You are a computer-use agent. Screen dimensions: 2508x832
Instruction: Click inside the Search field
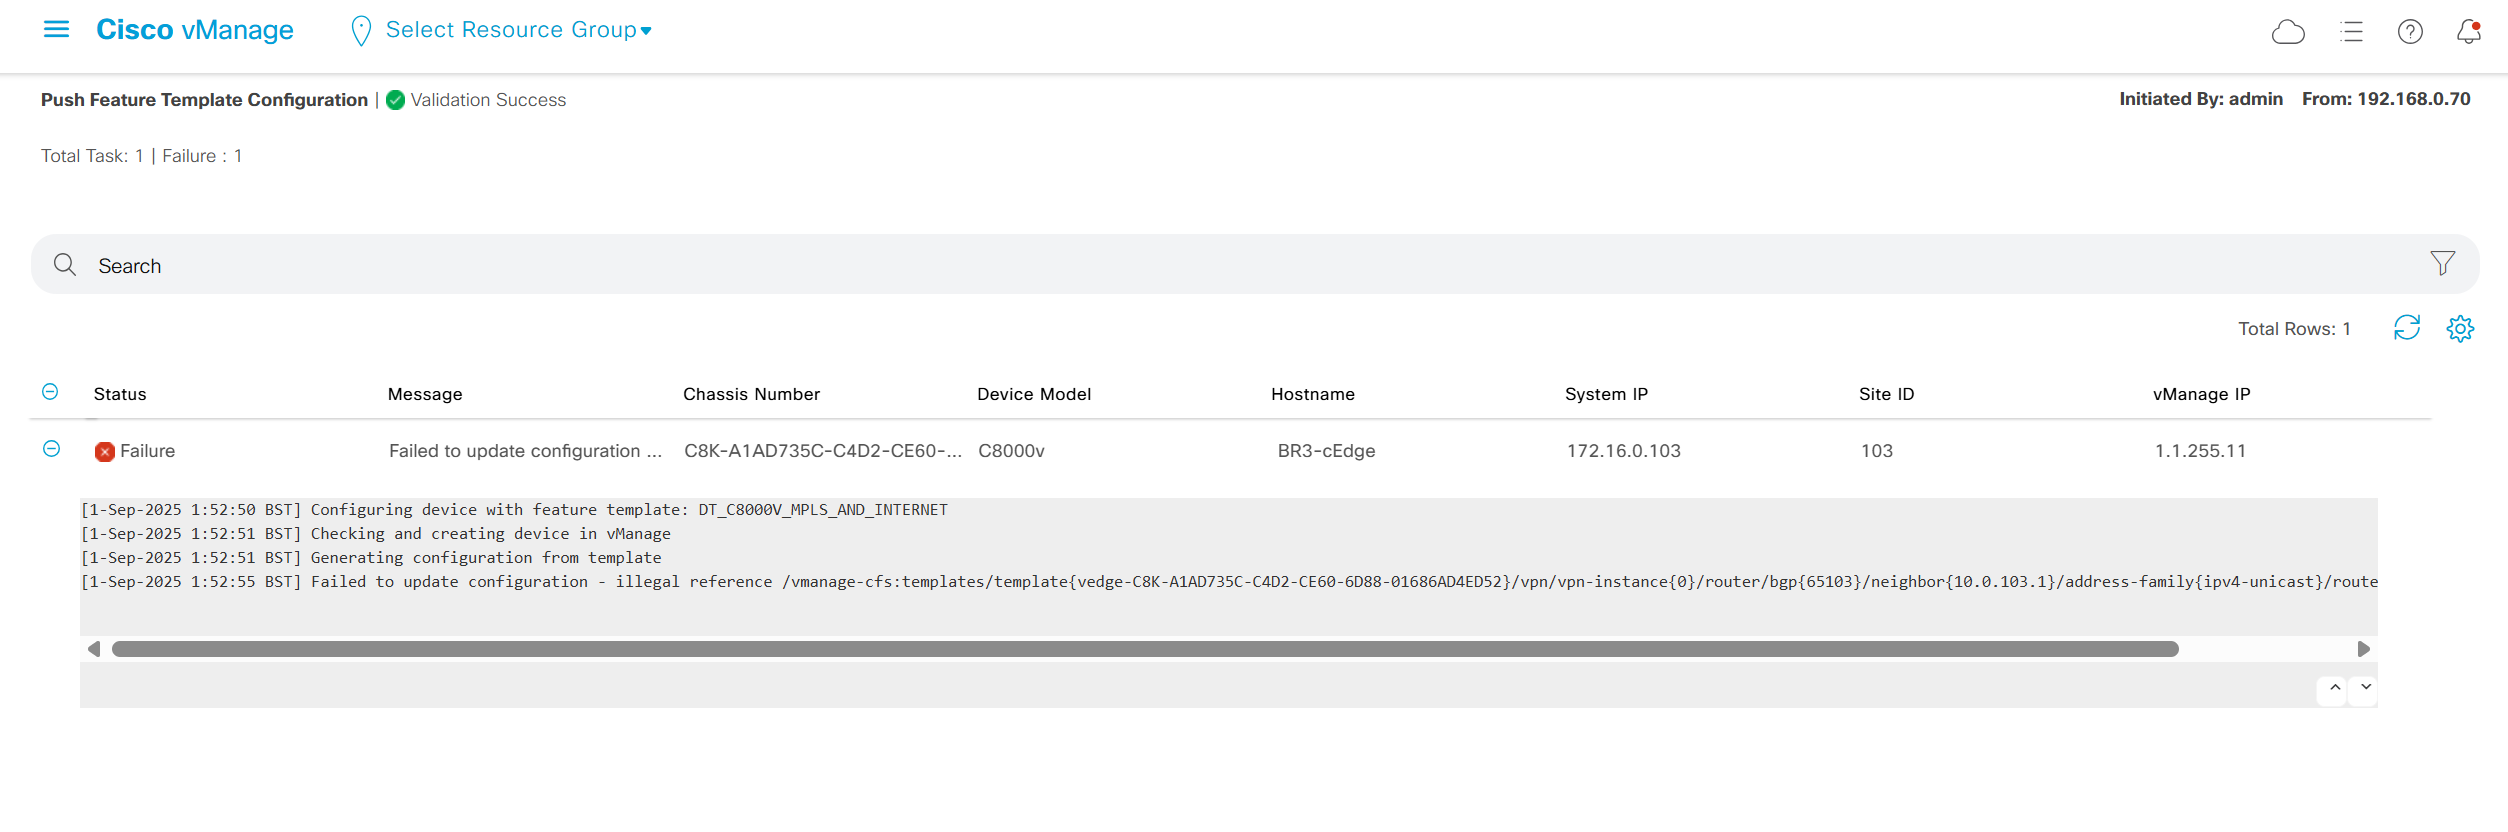click(1200, 265)
